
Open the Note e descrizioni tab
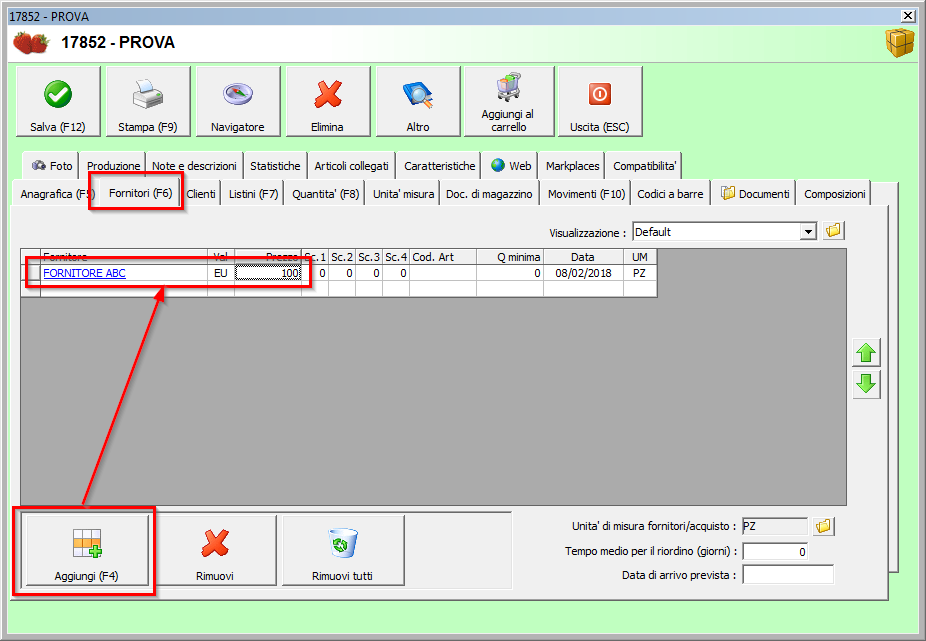[194, 166]
